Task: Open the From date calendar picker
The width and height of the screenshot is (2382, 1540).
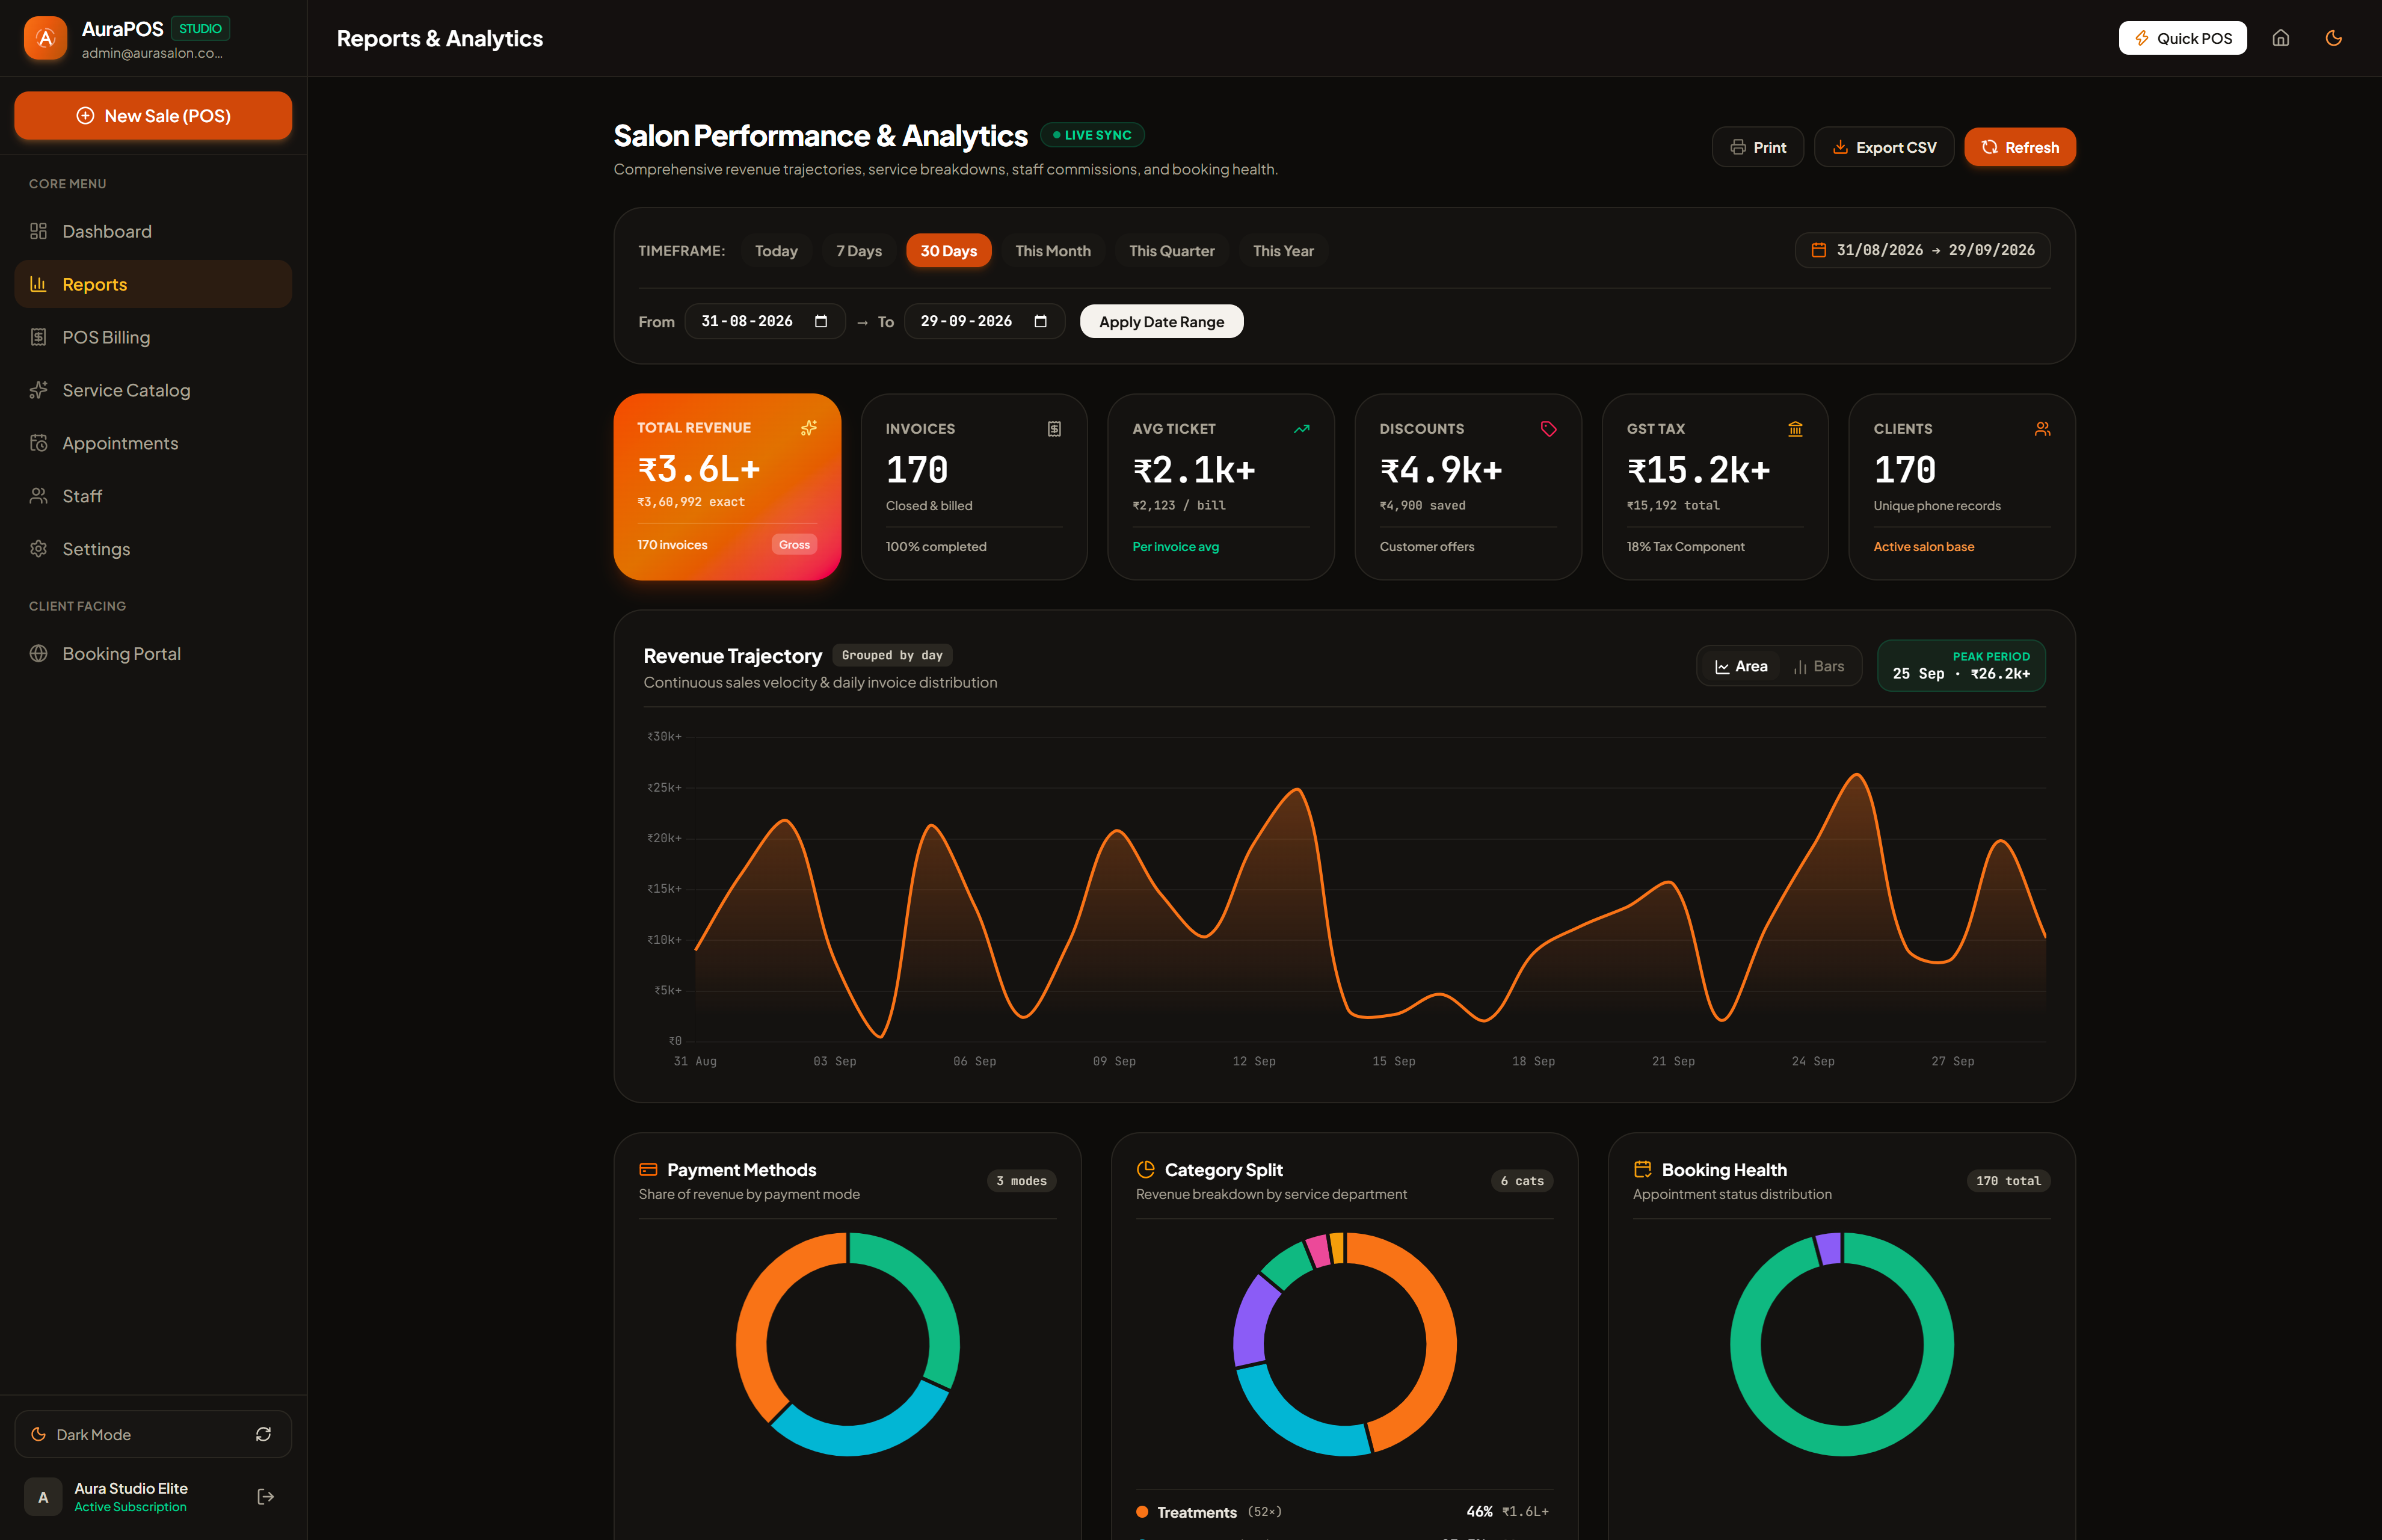Action: click(821, 321)
